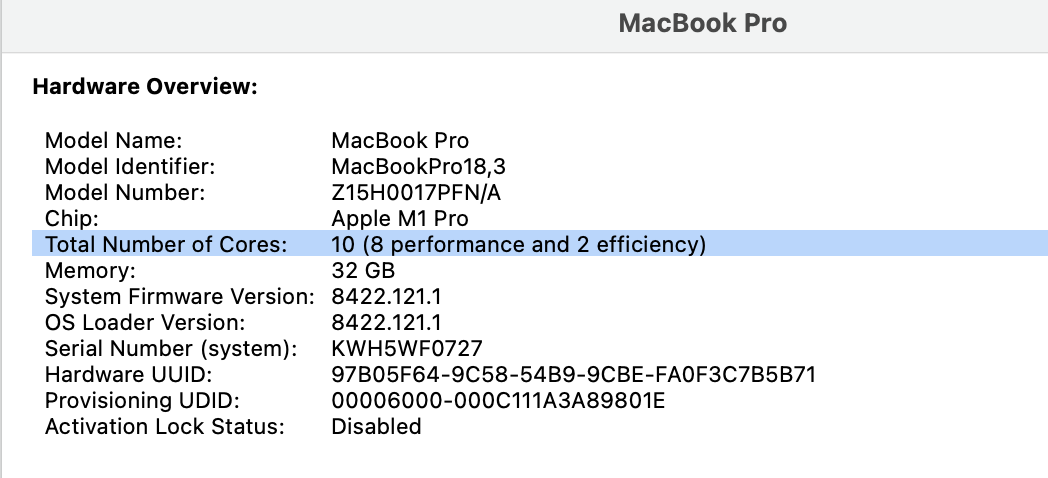The image size is (1048, 478).
Task: Select the Activation Lock Status value Disabled
Action: click(376, 427)
